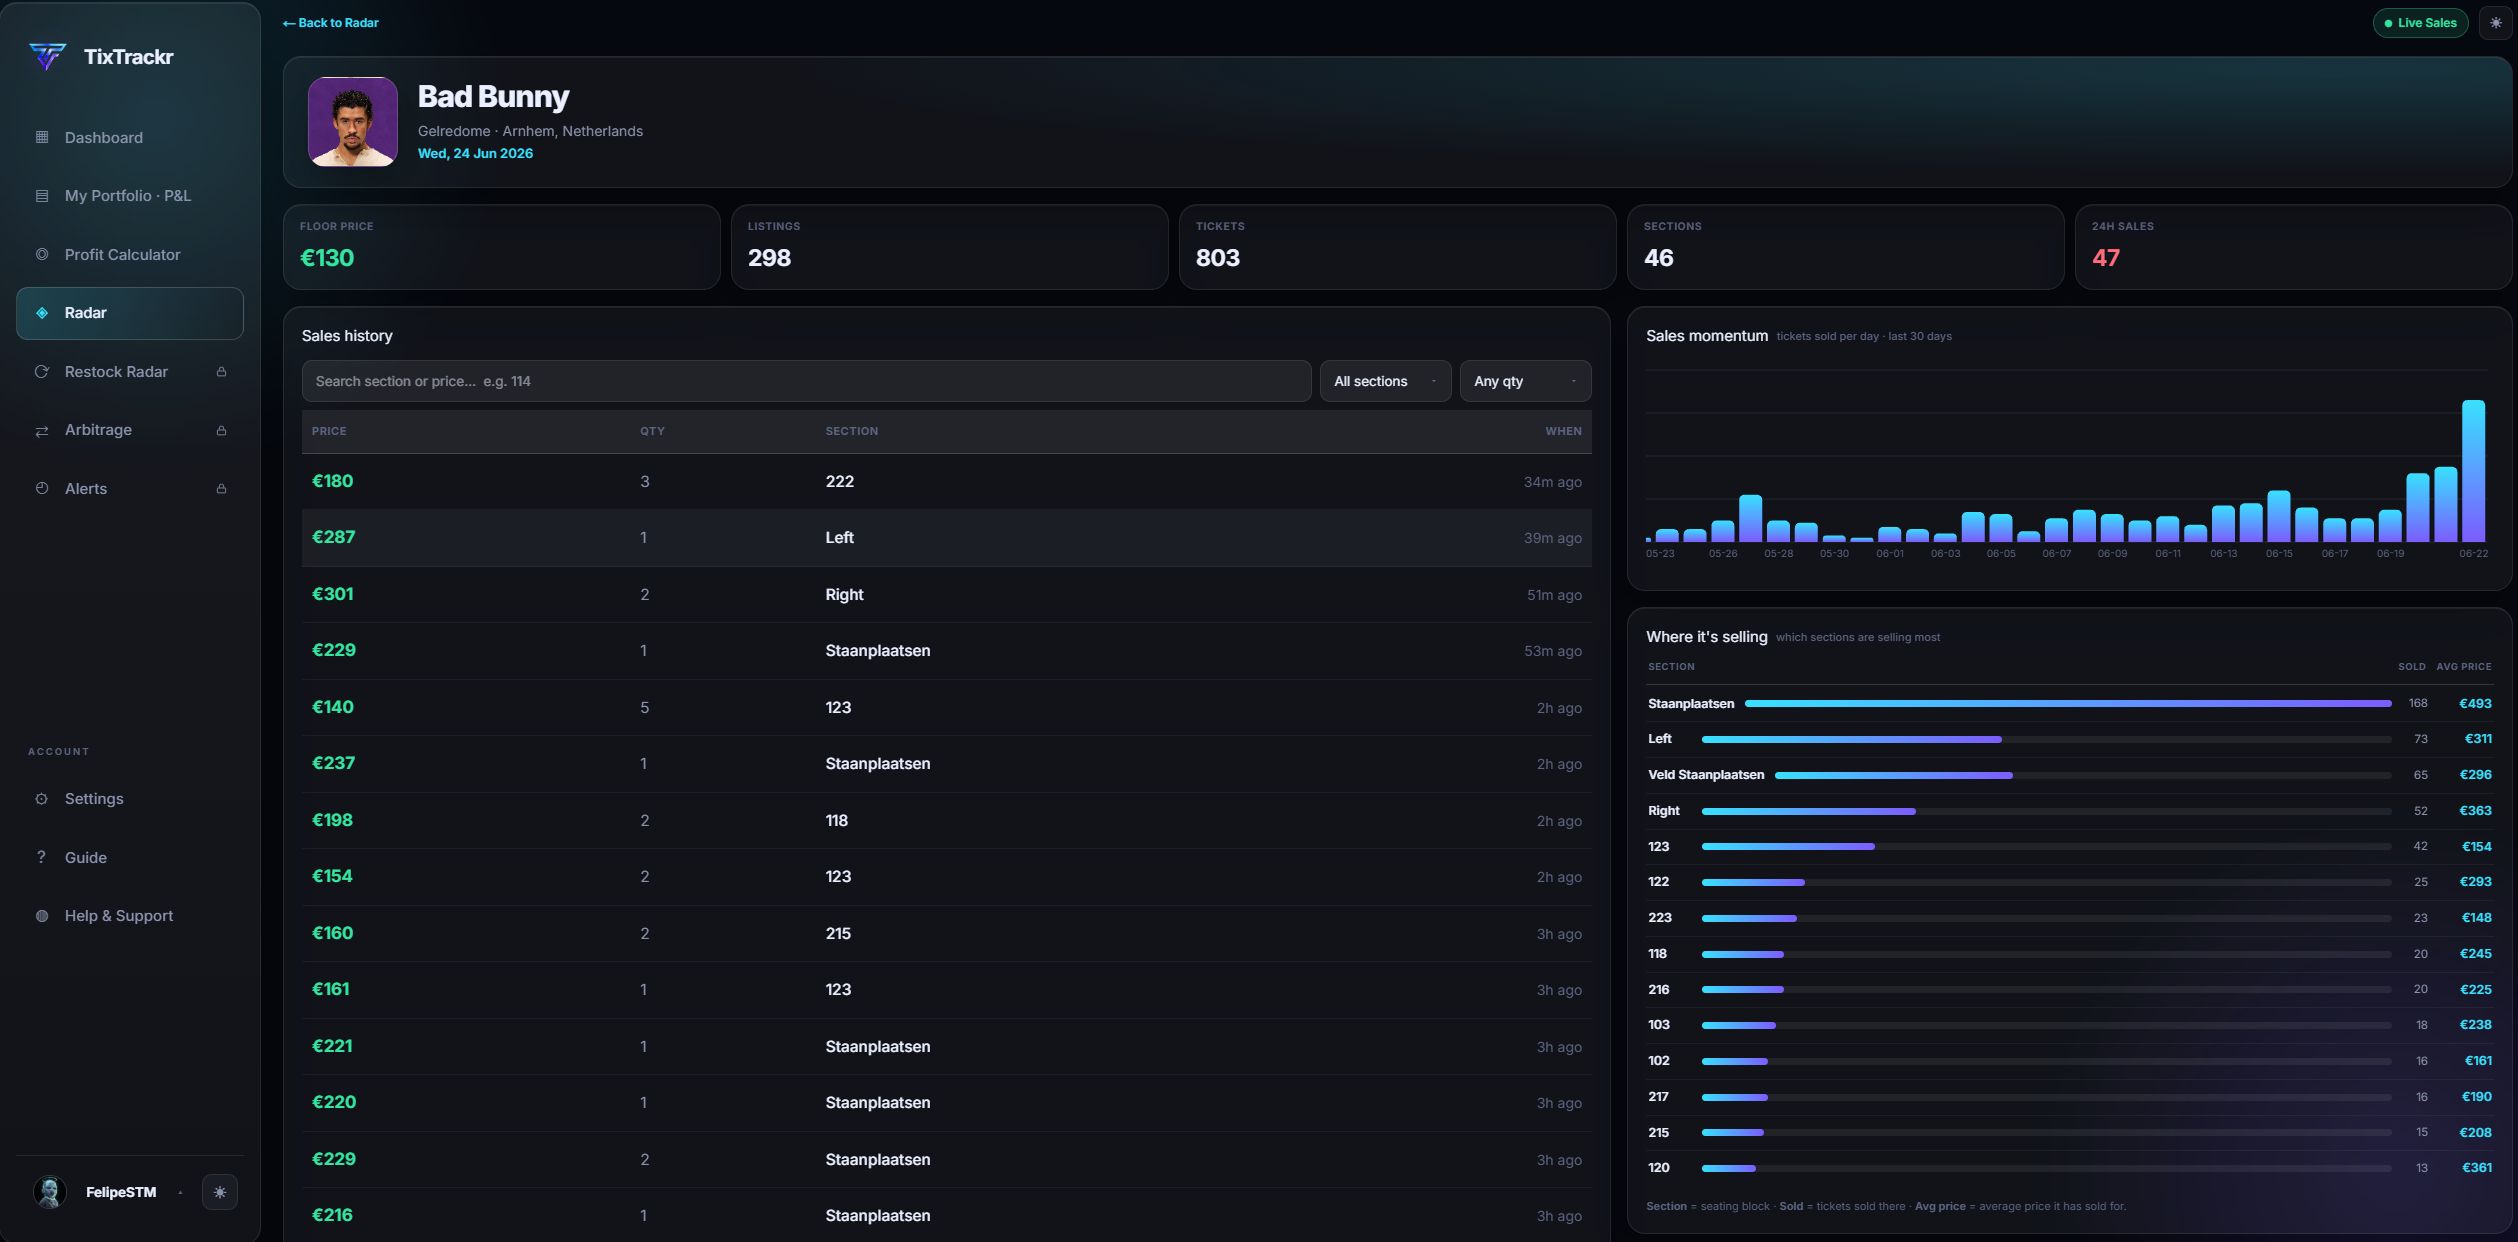This screenshot has width=2518, height=1242.
Task: Click the lock icon beside Arbitrage
Action: point(221,431)
